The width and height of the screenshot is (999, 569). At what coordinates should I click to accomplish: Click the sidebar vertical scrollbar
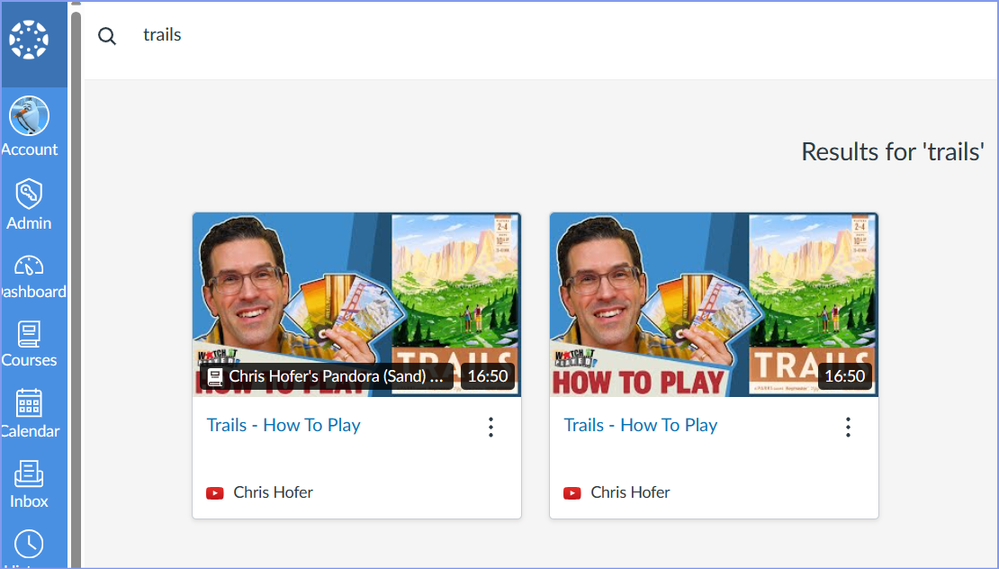[x=76, y=280]
